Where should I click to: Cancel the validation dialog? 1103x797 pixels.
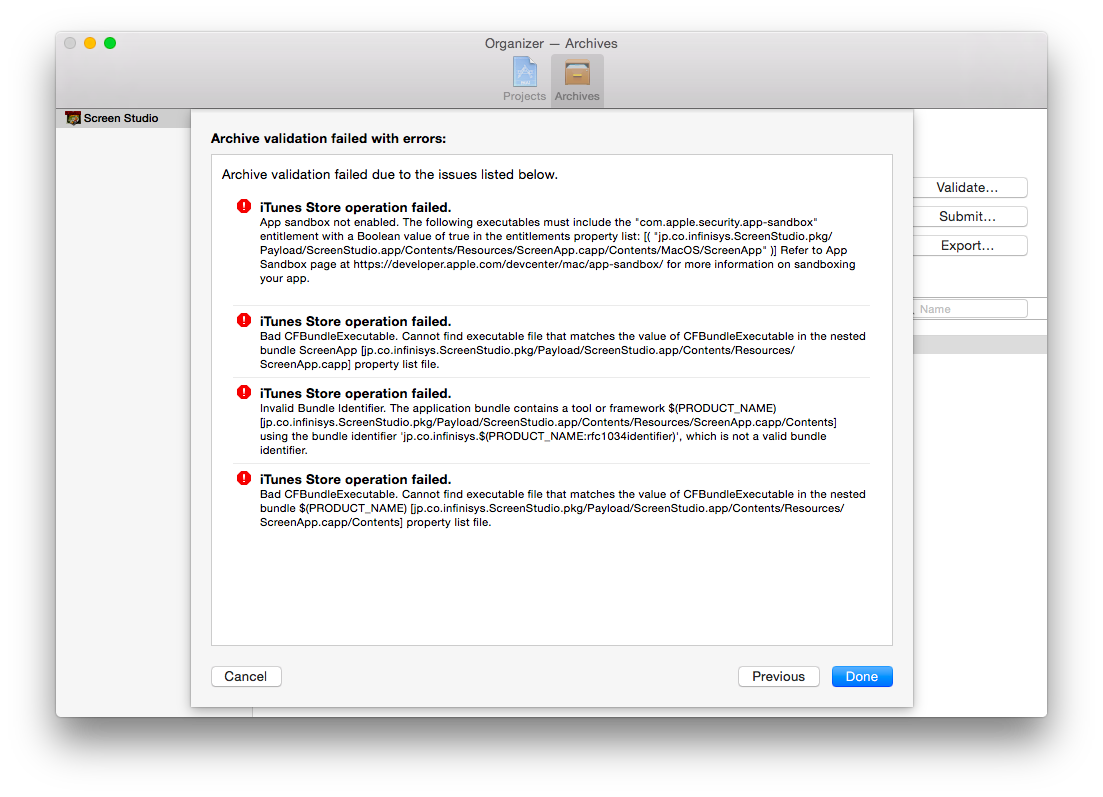[246, 677]
